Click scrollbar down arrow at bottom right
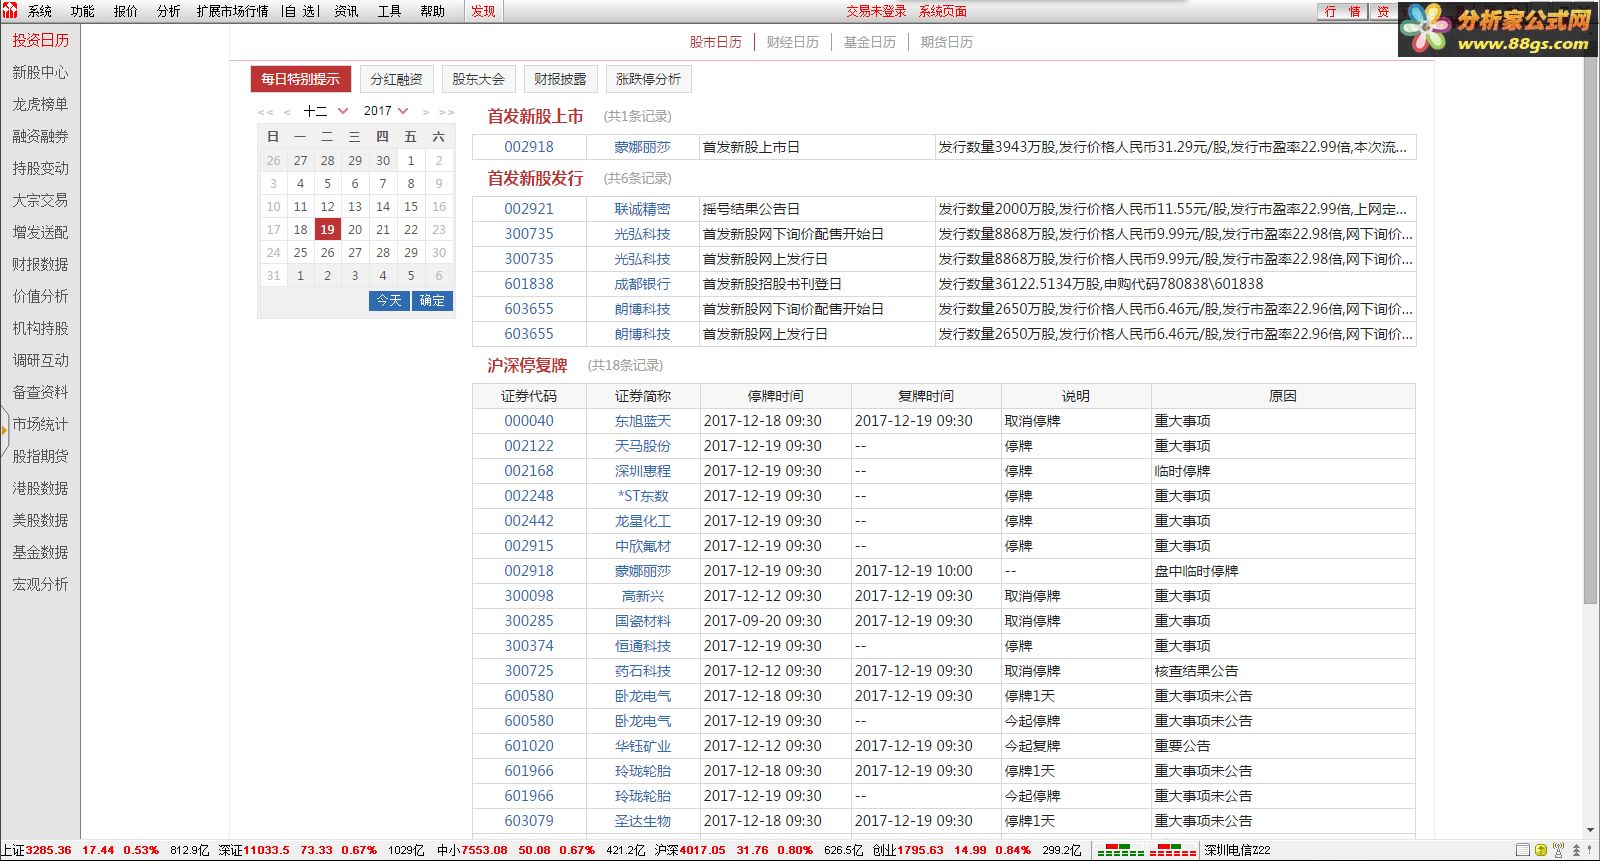 pyautogui.click(x=1590, y=830)
